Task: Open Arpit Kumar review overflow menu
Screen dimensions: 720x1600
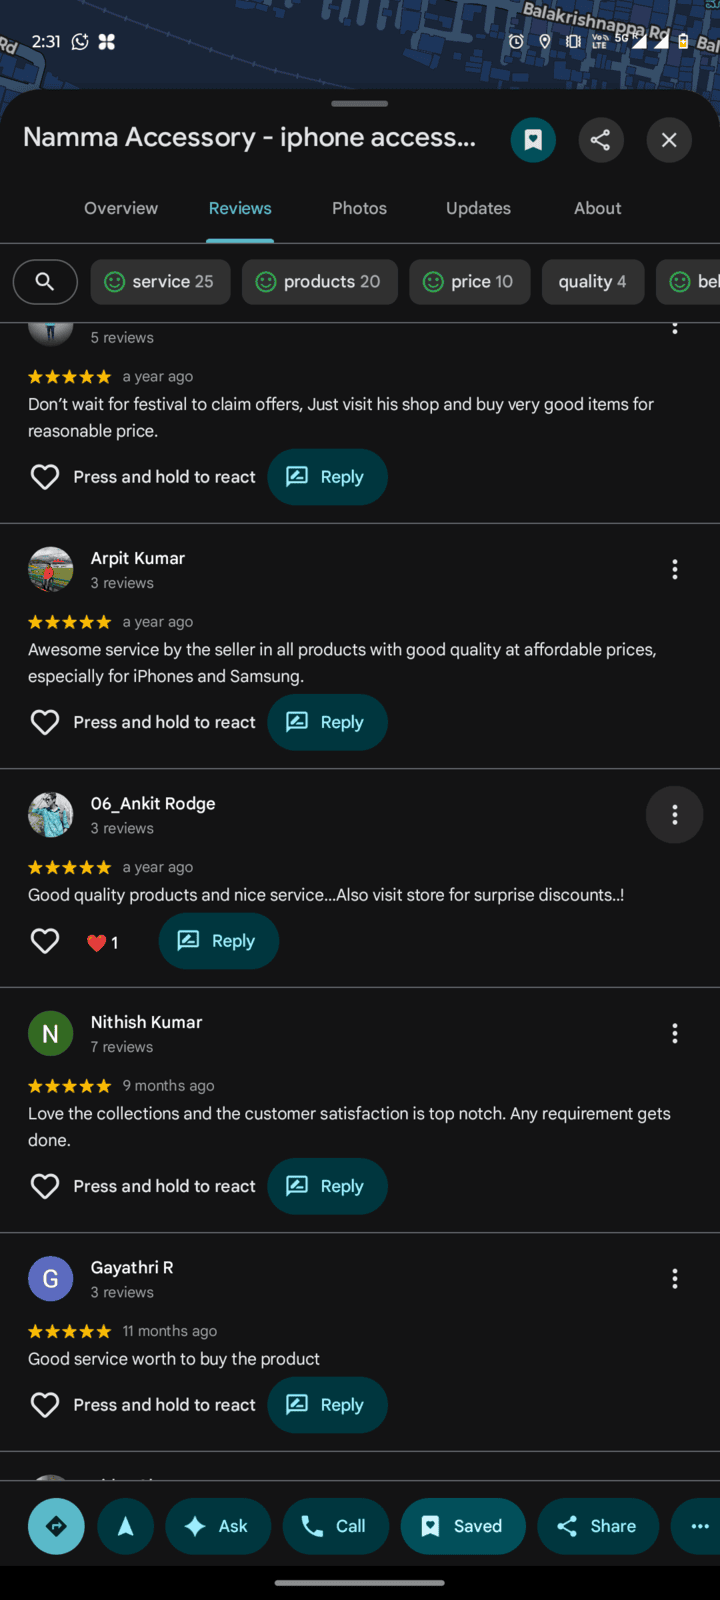Action: point(675,570)
